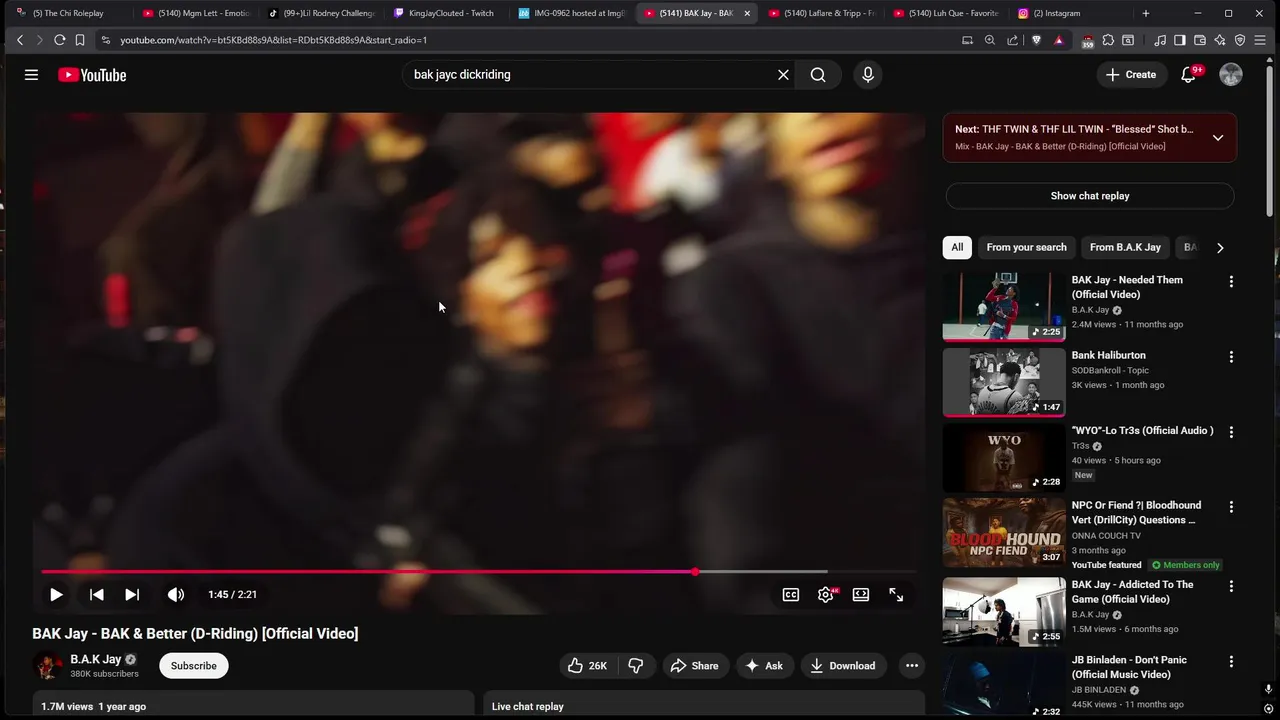Open YouTube notifications bell
This screenshot has width=1280, height=720.
click(1188, 75)
